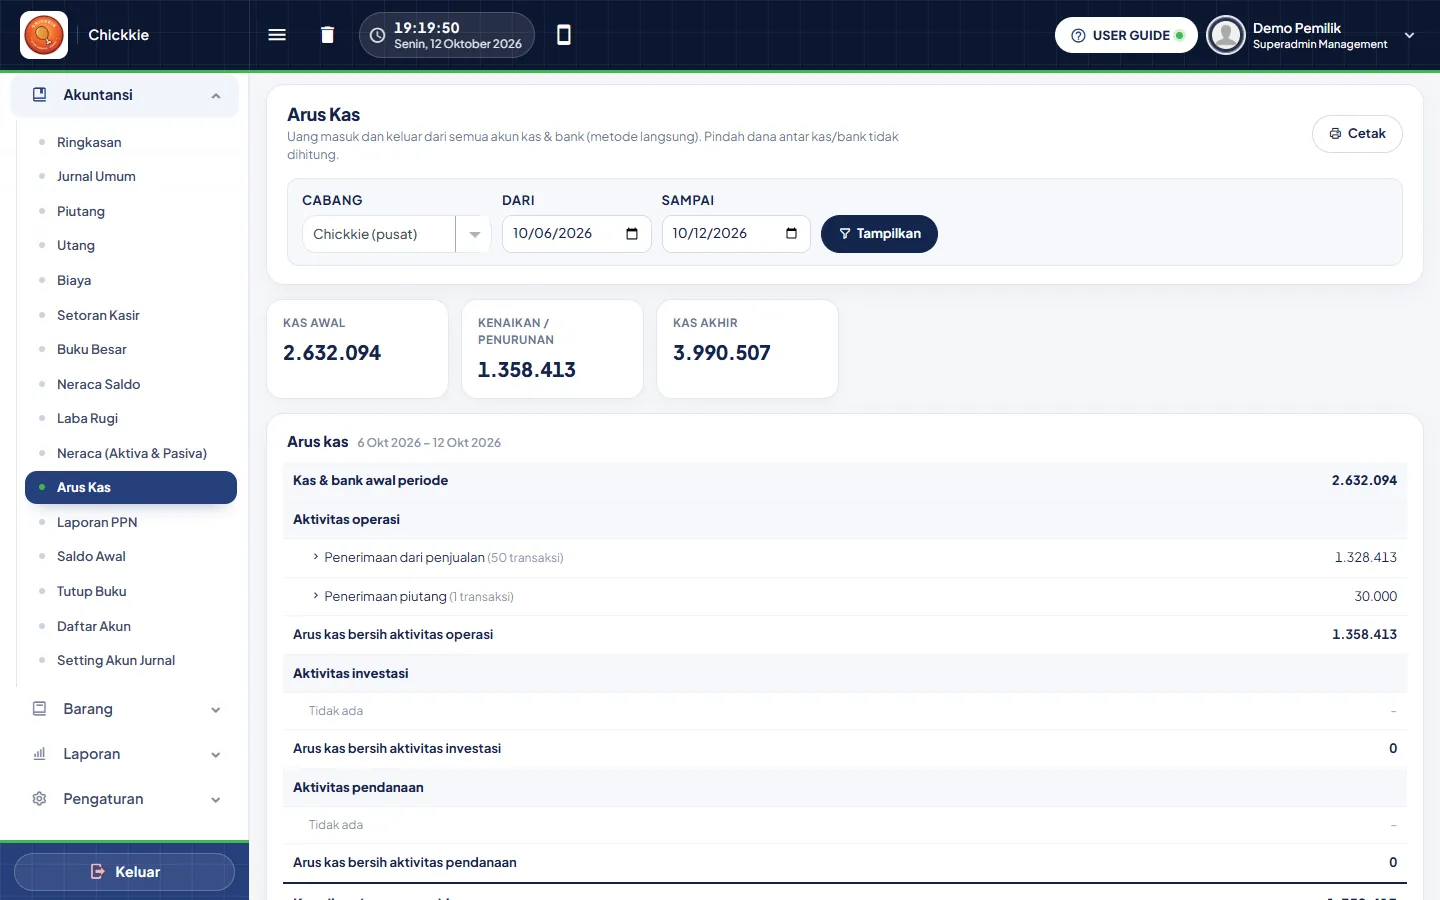
Task: Click the Tampilkan filter button
Action: pyautogui.click(x=879, y=234)
